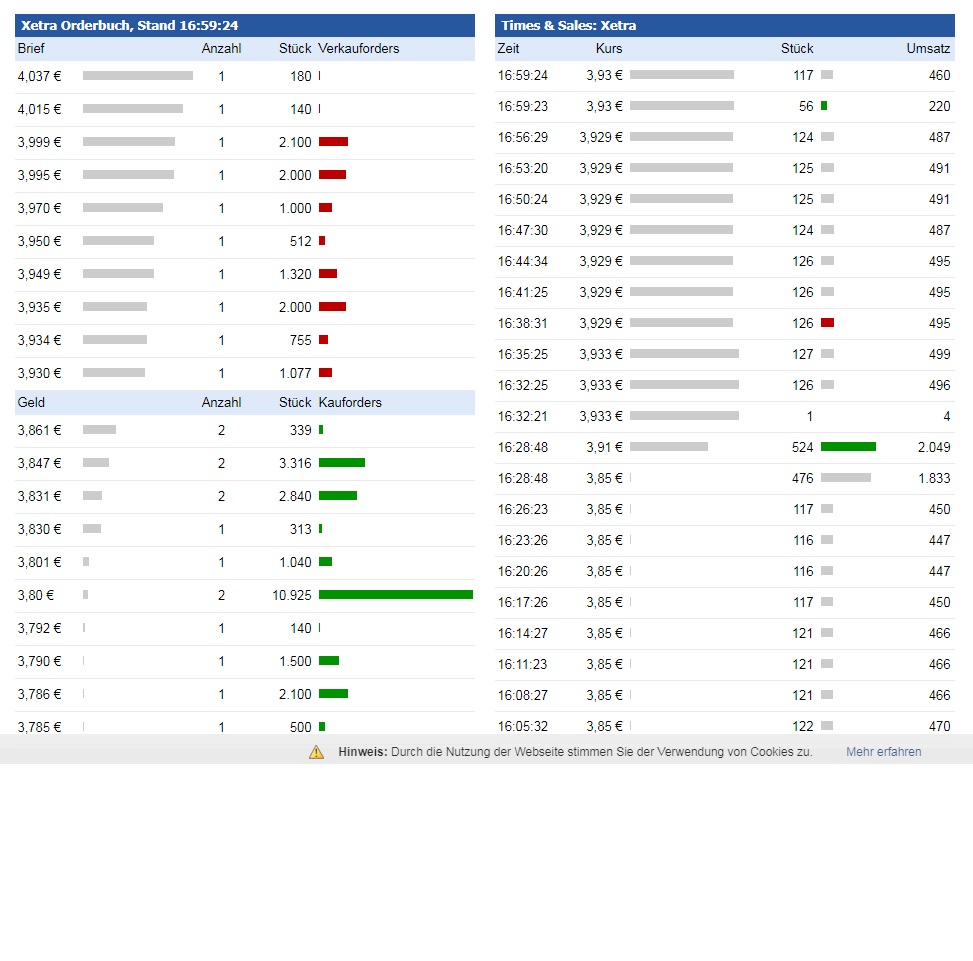Viewport: 973px width, 961px height.
Task: Click the 755 quantity value
Action: 300,340
